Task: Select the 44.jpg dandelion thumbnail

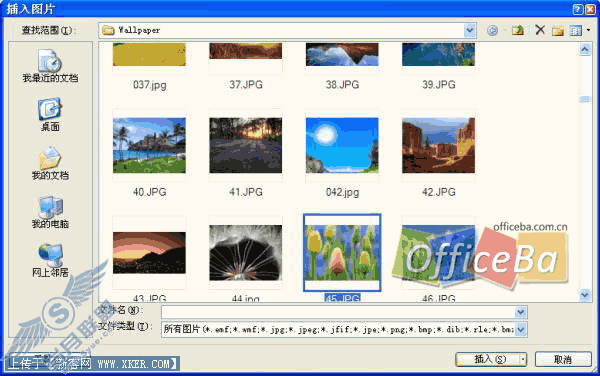Action: point(246,252)
